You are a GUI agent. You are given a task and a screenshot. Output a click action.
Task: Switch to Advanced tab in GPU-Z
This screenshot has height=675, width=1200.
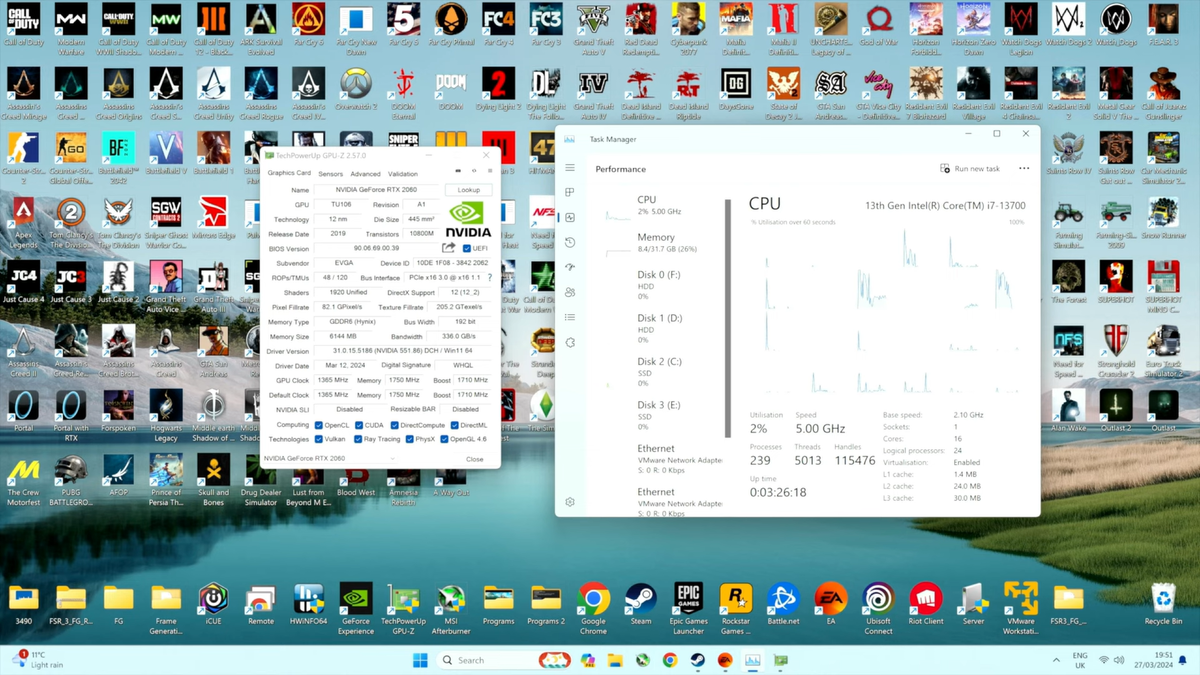pos(365,174)
